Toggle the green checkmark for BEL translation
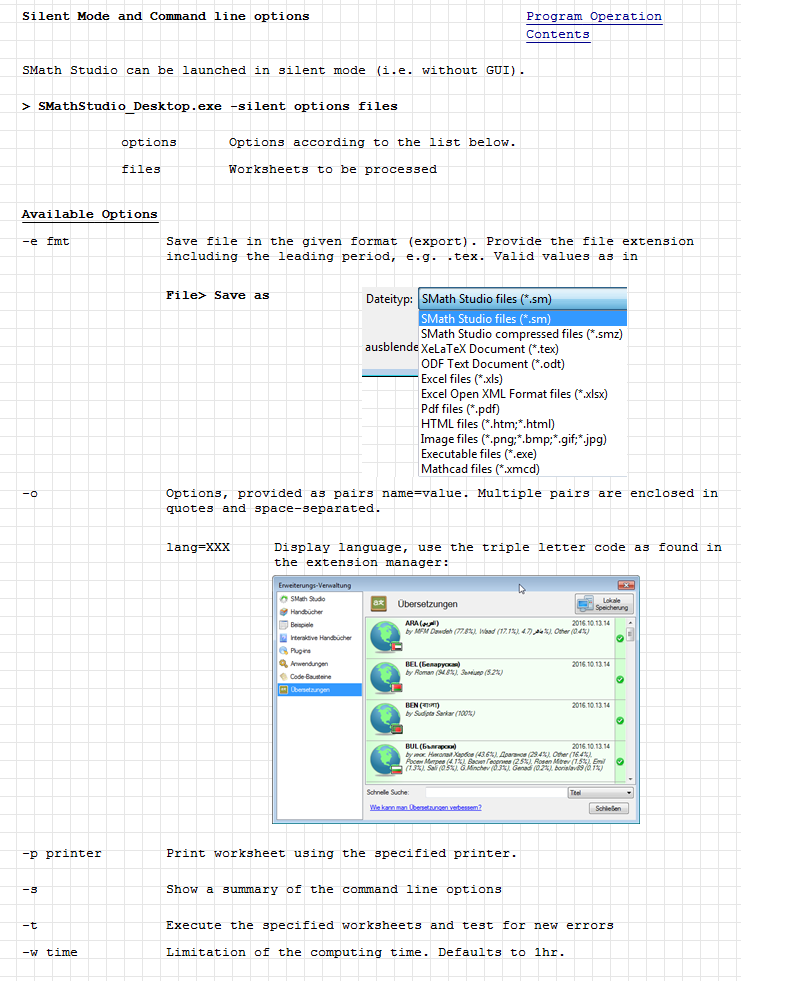Screen dimensions: 806x981 tap(620, 680)
